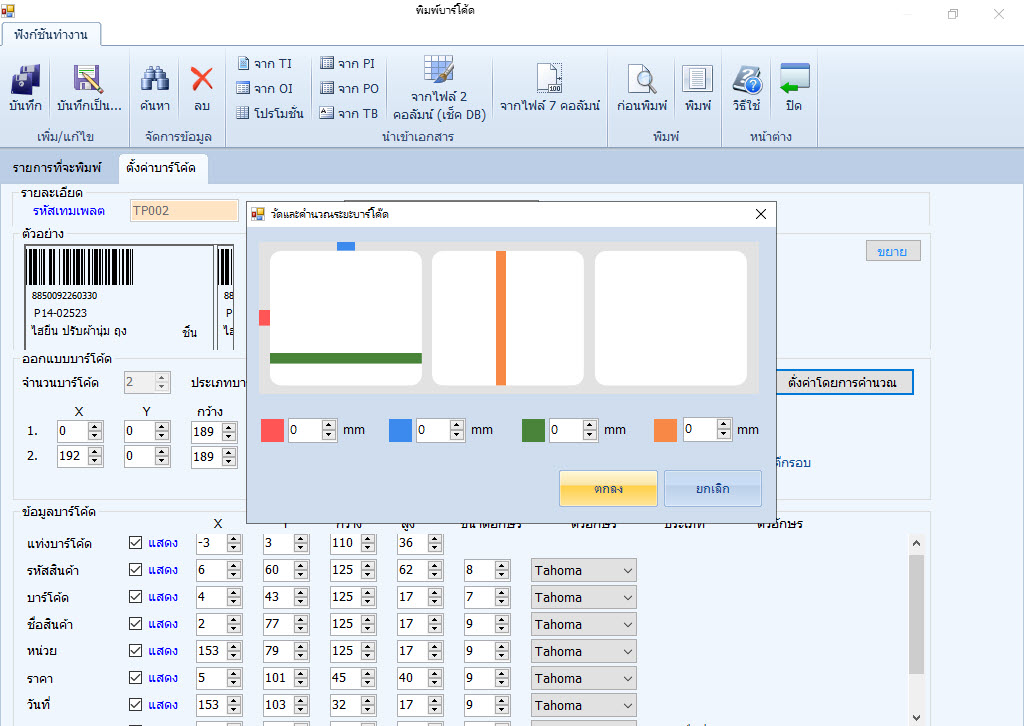Import data จาก PO
Image resolution: width=1024 pixels, height=726 pixels.
(347, 89)
